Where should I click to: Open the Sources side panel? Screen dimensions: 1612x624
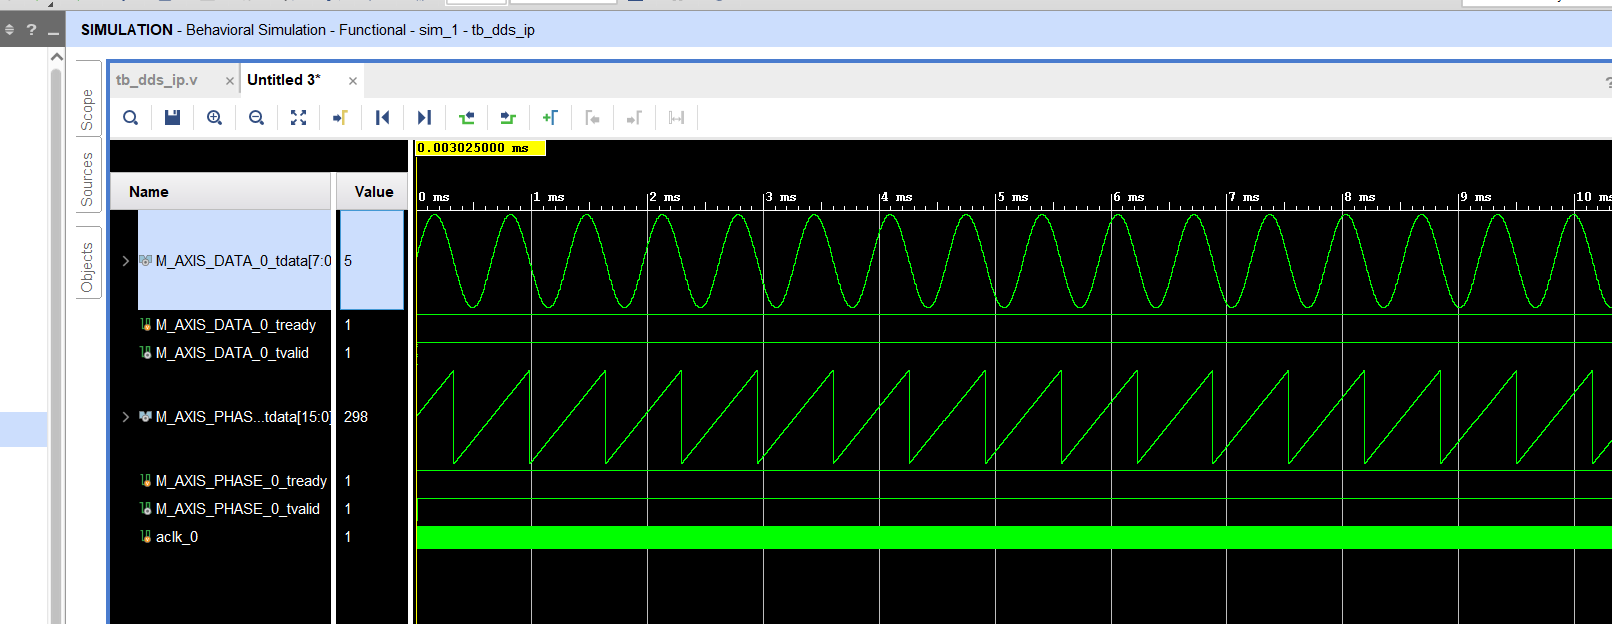click(87, 179)
